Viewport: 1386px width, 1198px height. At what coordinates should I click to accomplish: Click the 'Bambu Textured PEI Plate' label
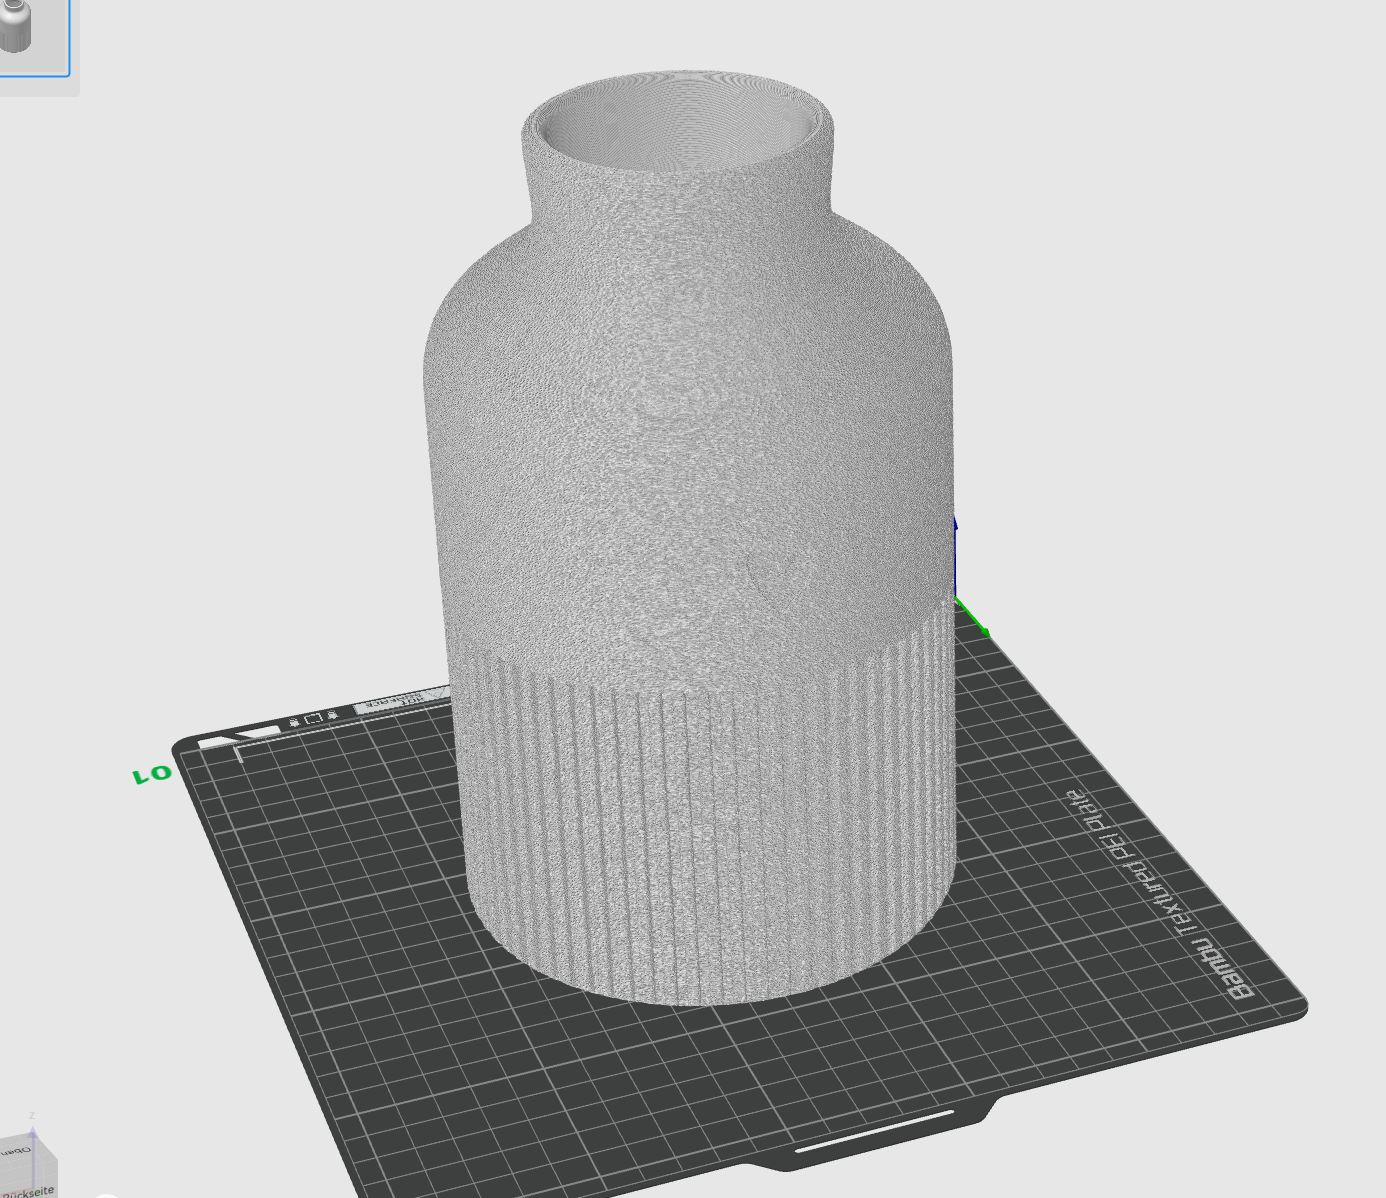click(1160, 894)
